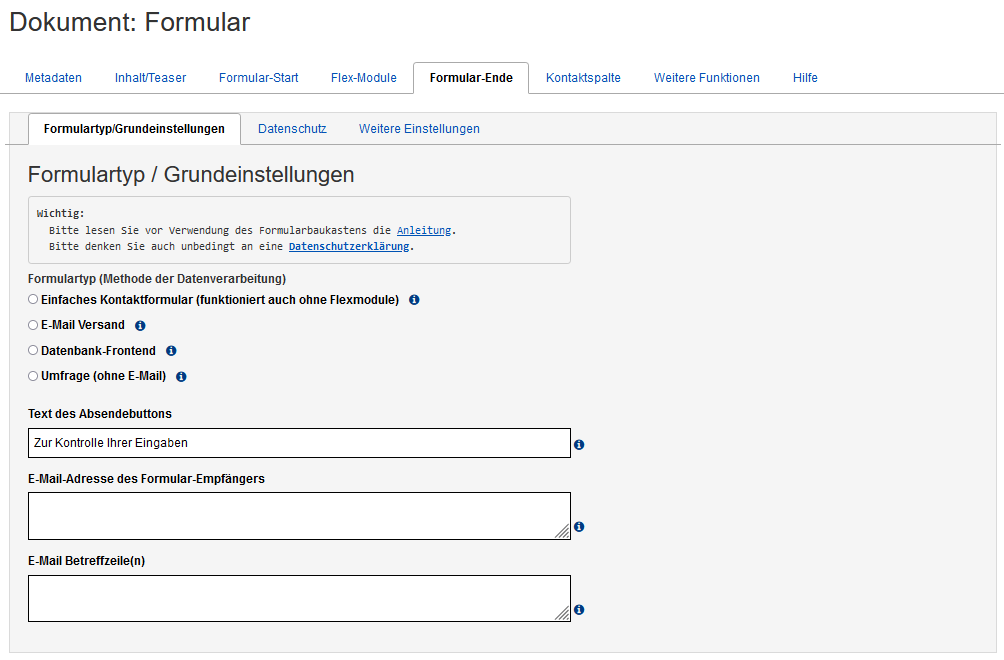Viewport: 1004px width, 660px height.
Task: Open the Anleitung link
Action: pos(423,230)
